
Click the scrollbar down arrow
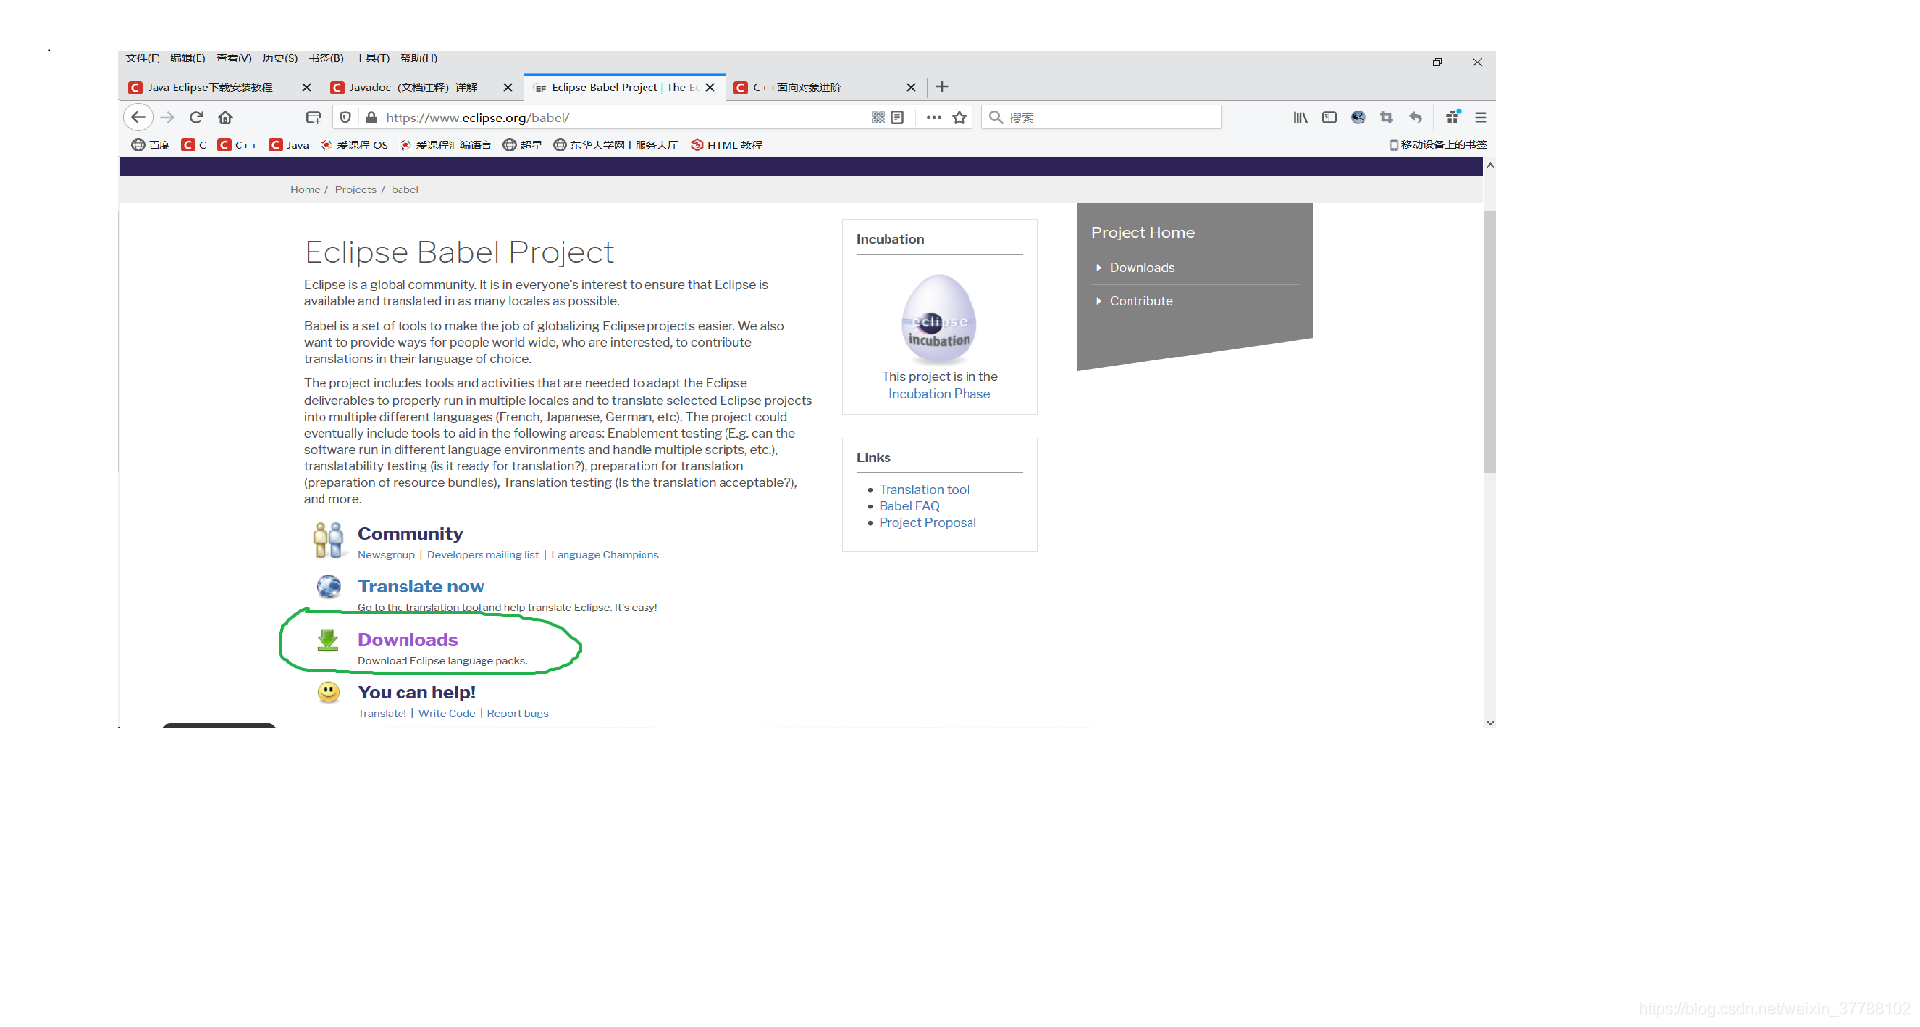(x=1490, y=721)
